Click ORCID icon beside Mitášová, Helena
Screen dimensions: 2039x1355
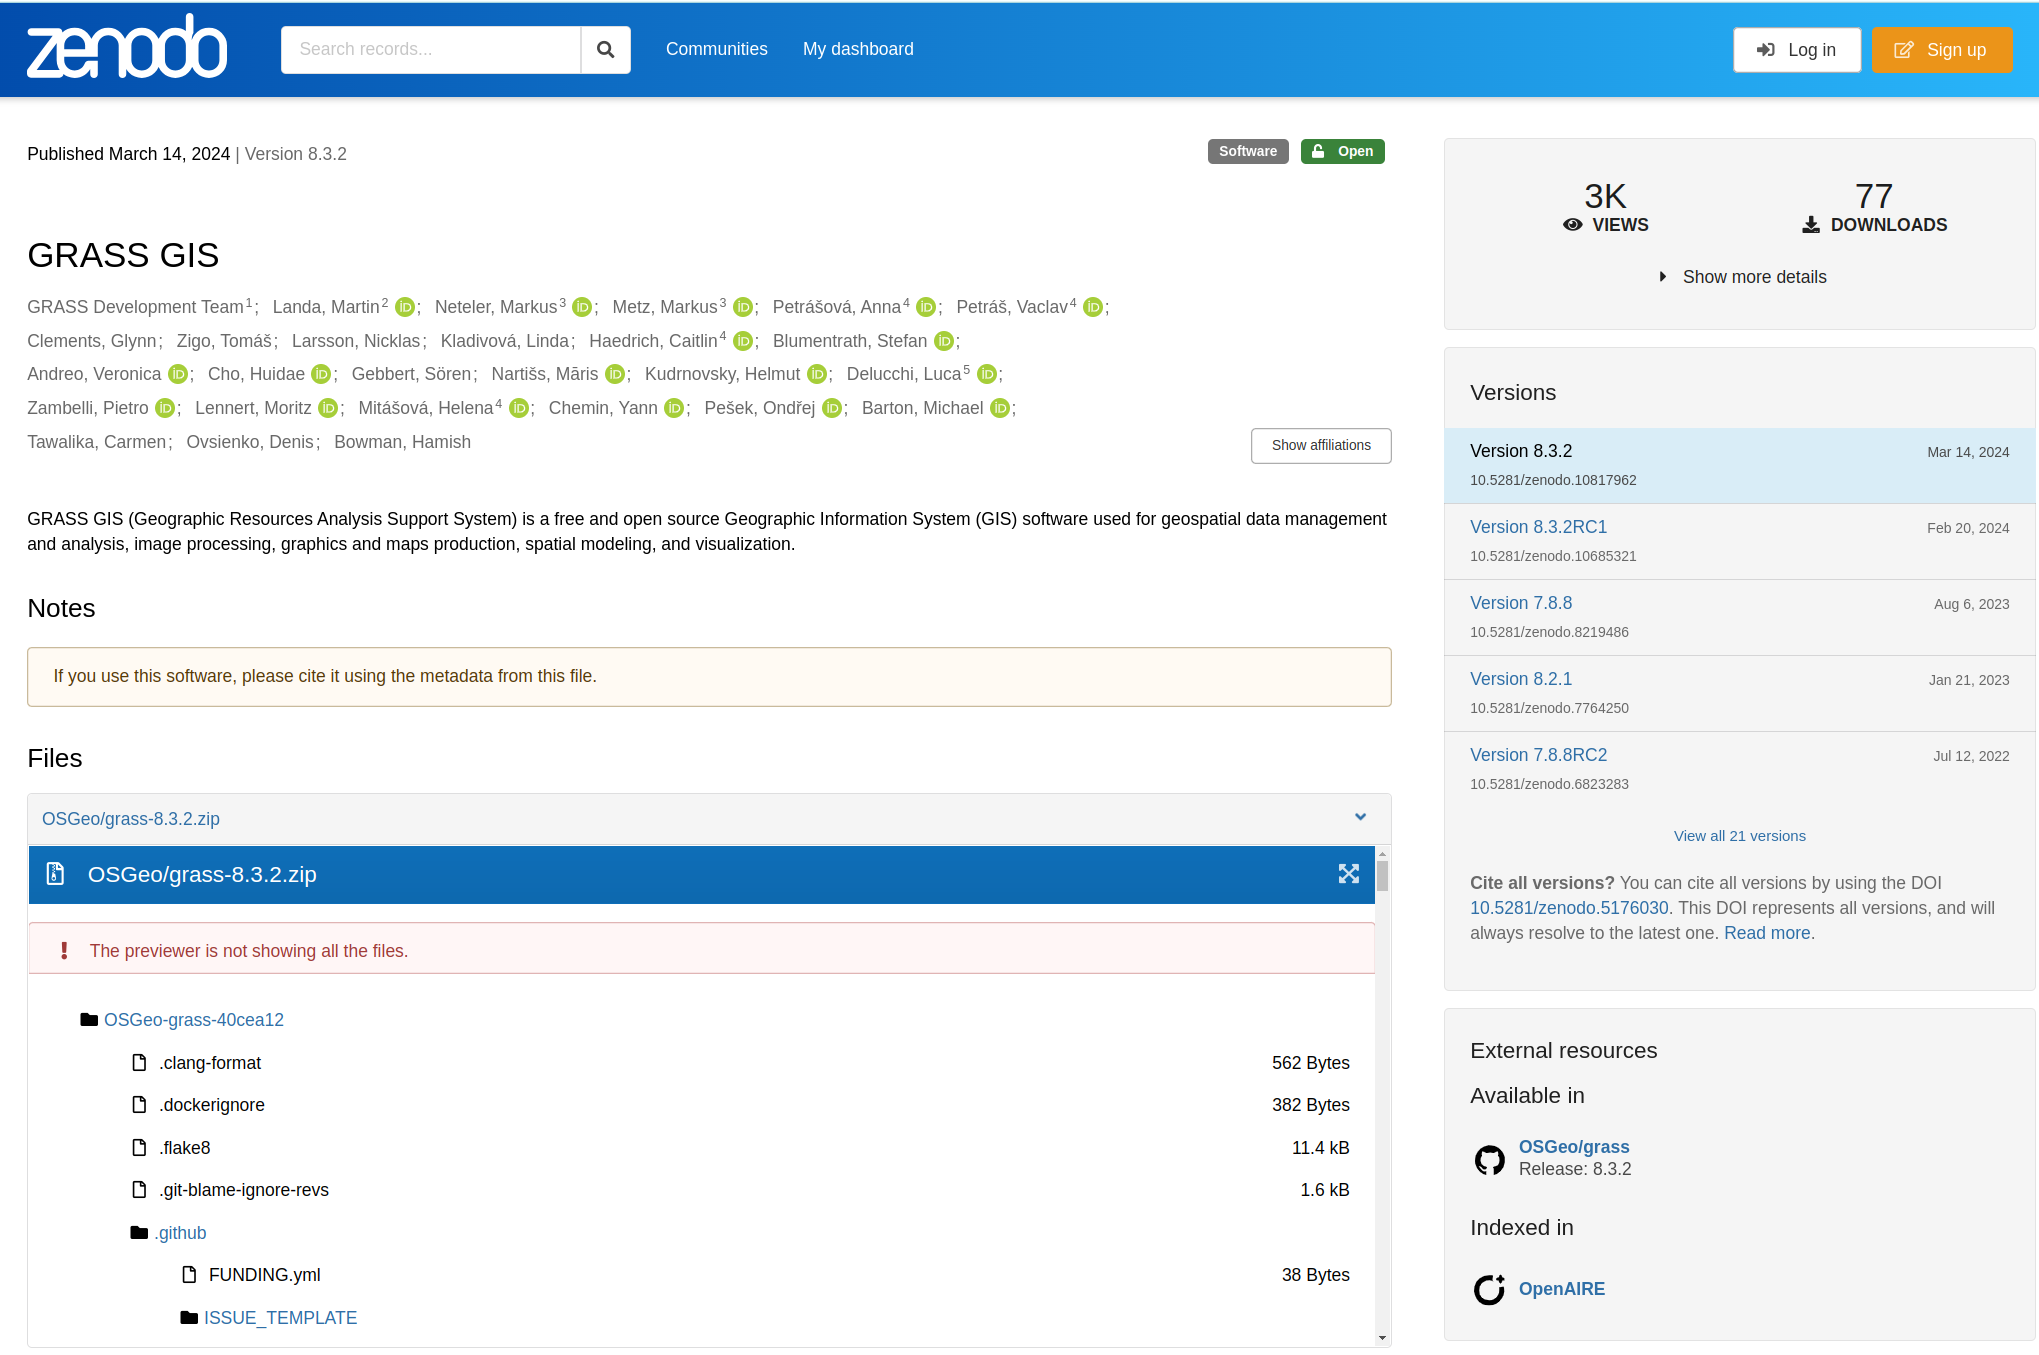click(519, 408)
